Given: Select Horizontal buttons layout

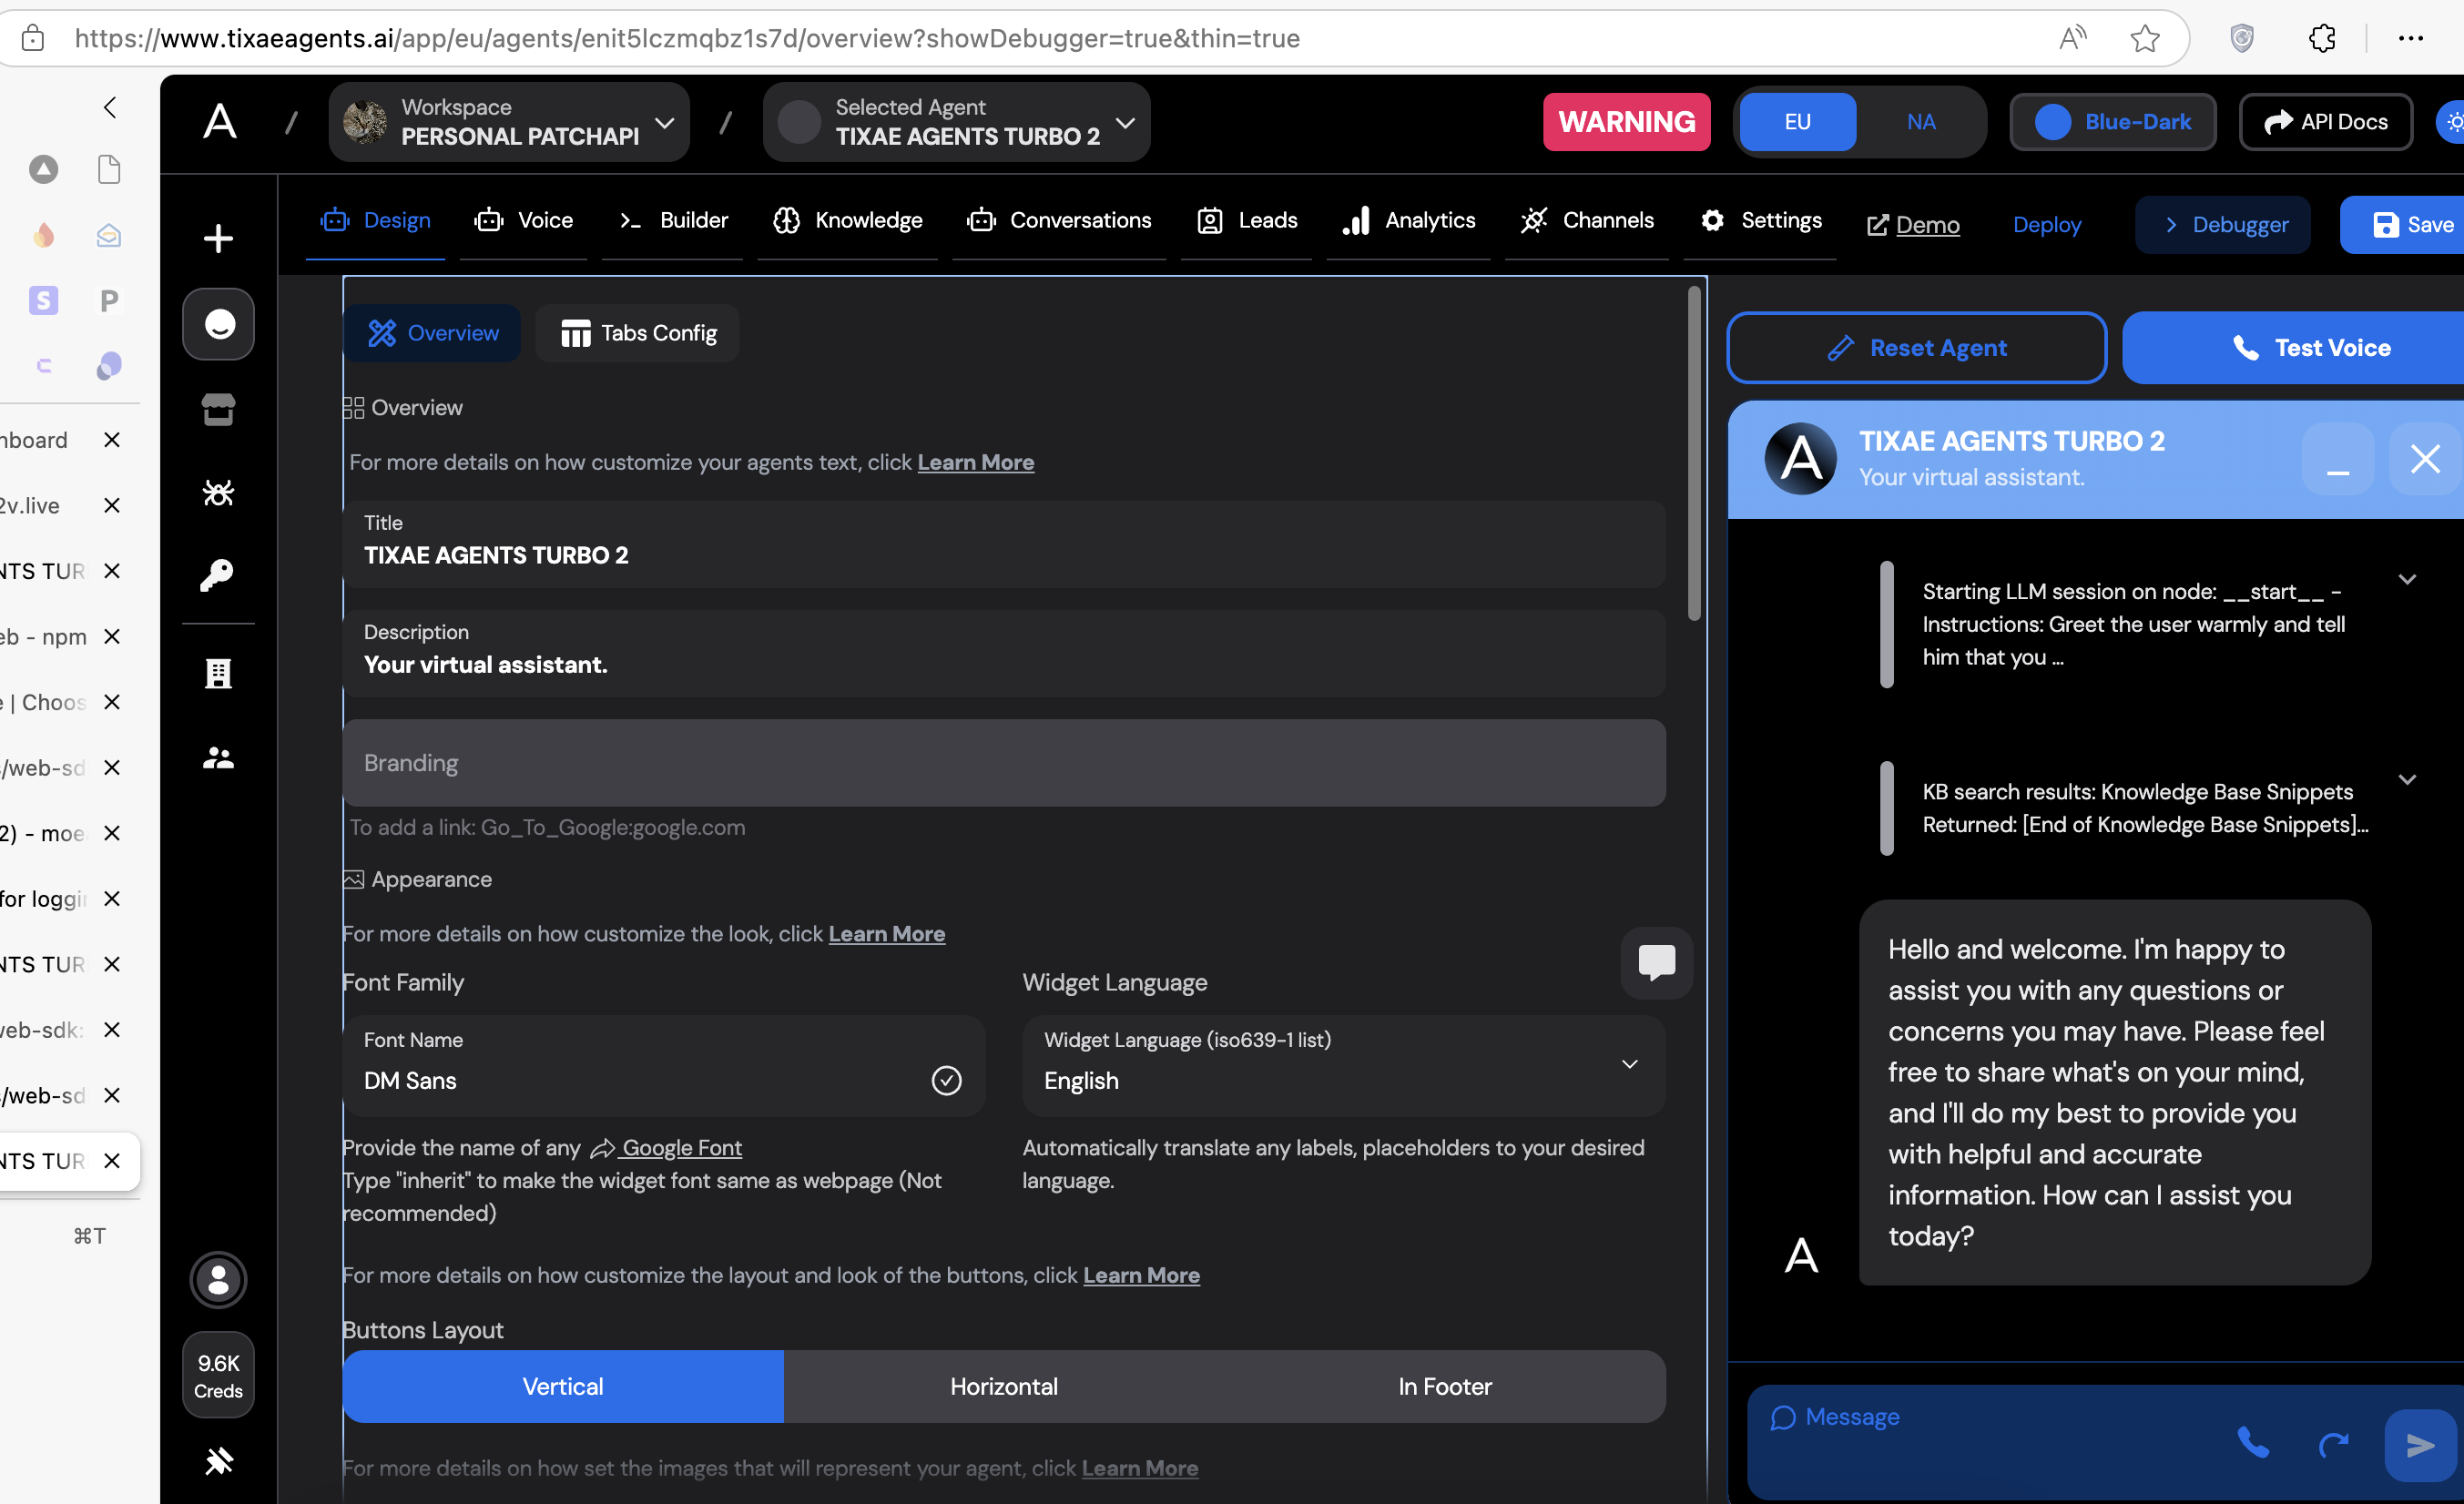Looking at the screenshot, I should pos(1003,1386).
